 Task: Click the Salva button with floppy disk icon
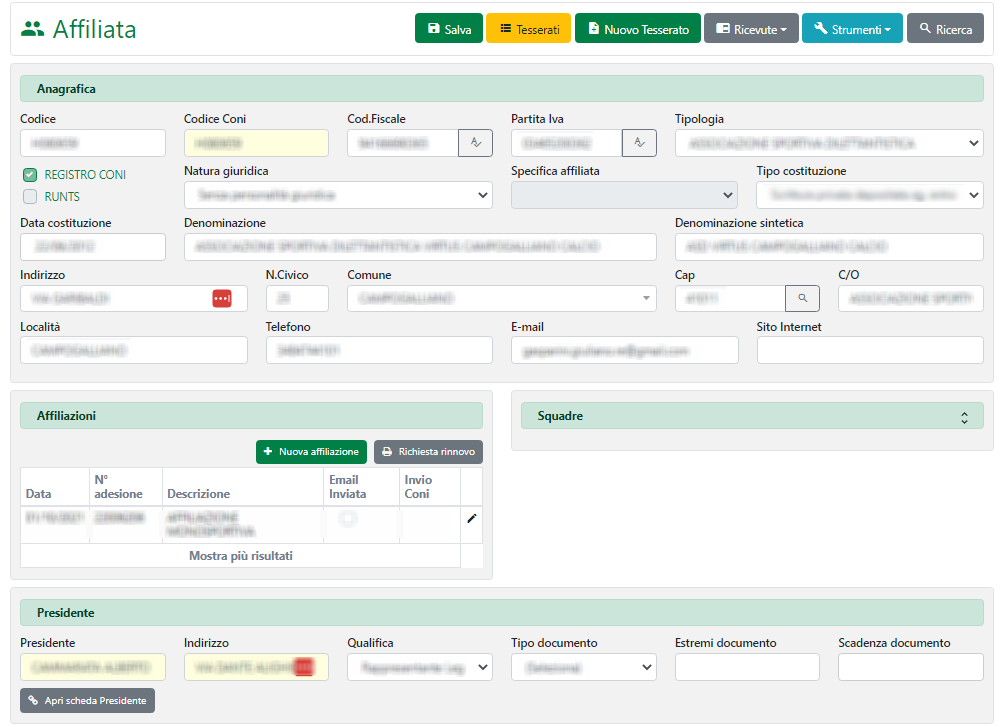click(x=449, y=29)
